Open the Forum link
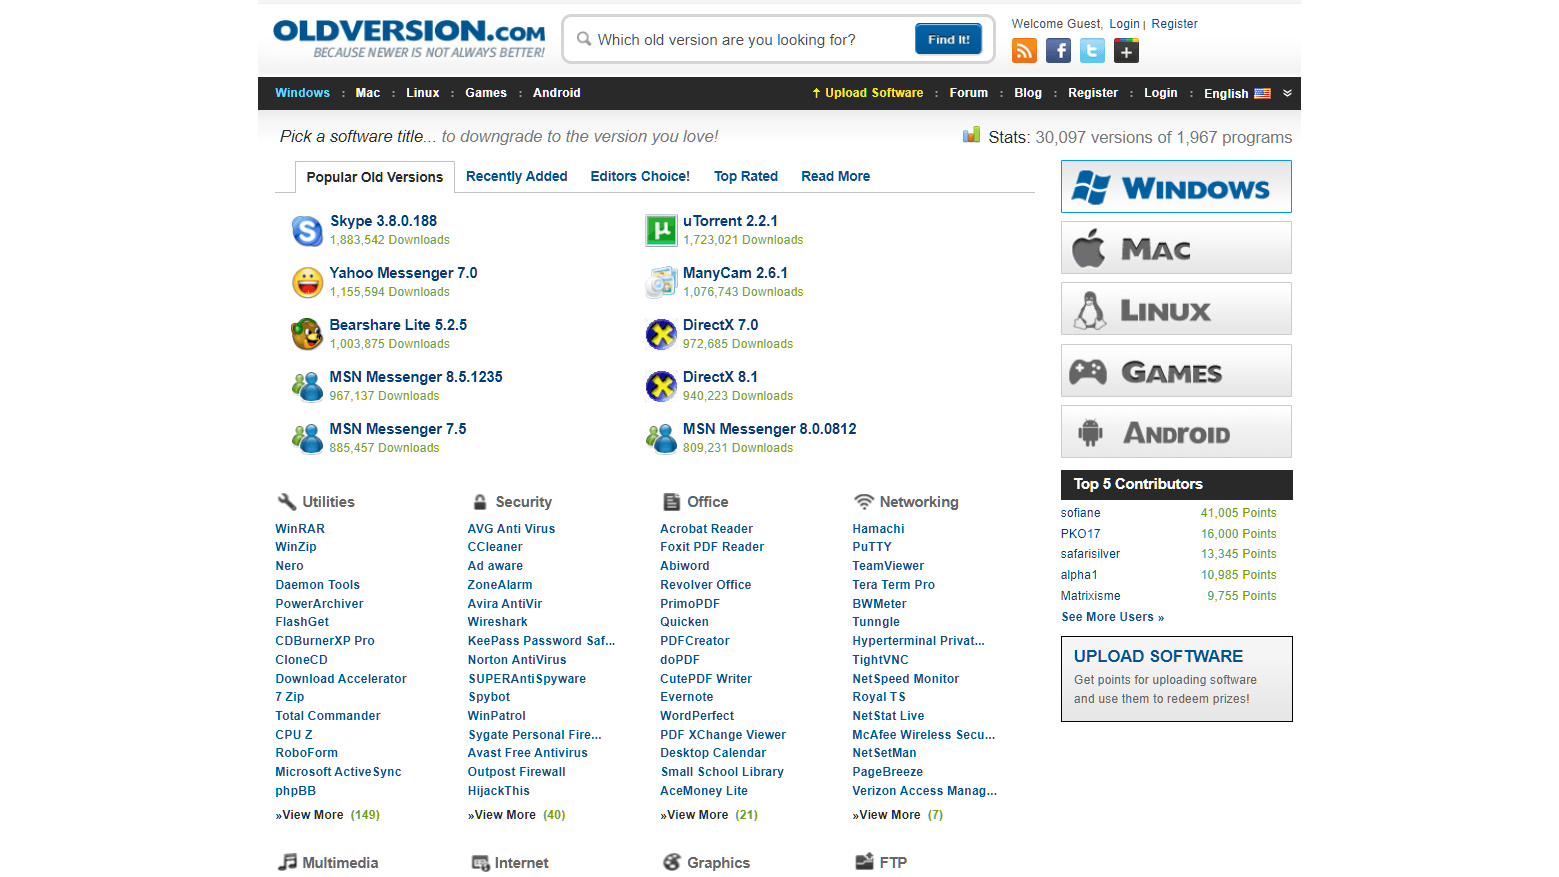The height and width of the screenshot is (877, 1559). coord(969,93)
